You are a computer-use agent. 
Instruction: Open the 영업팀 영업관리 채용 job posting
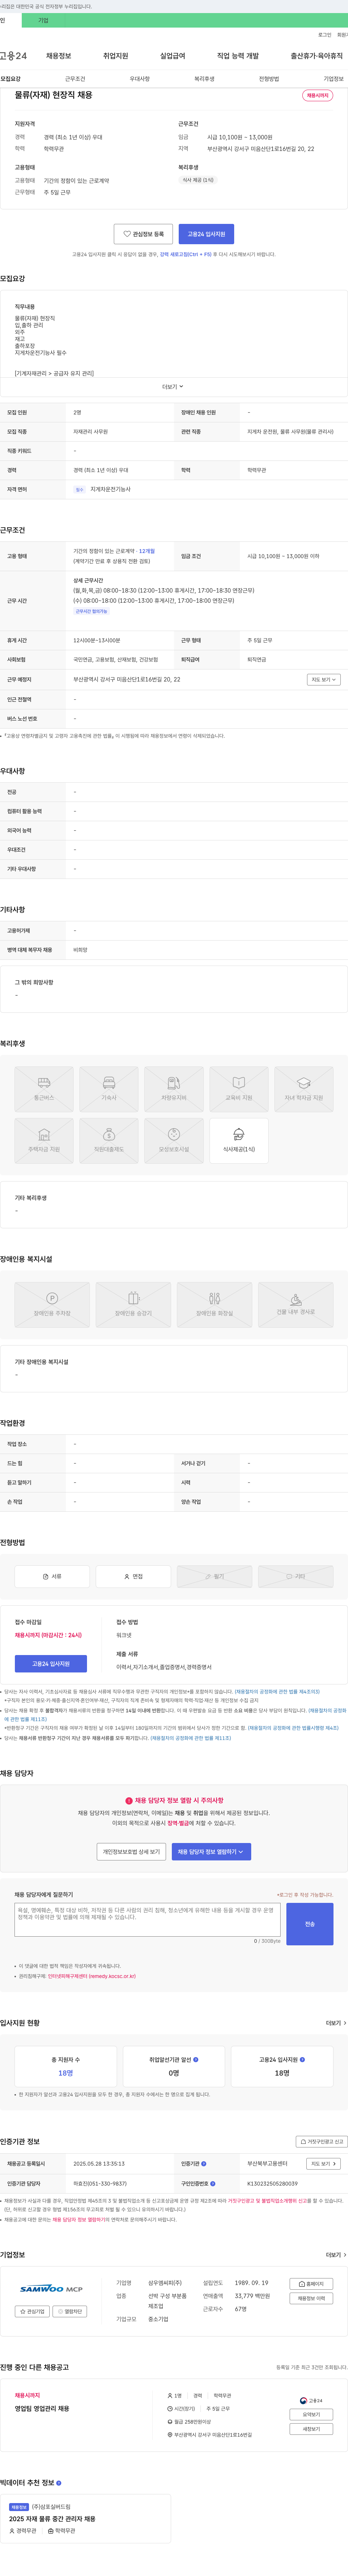pos(42,2409)
